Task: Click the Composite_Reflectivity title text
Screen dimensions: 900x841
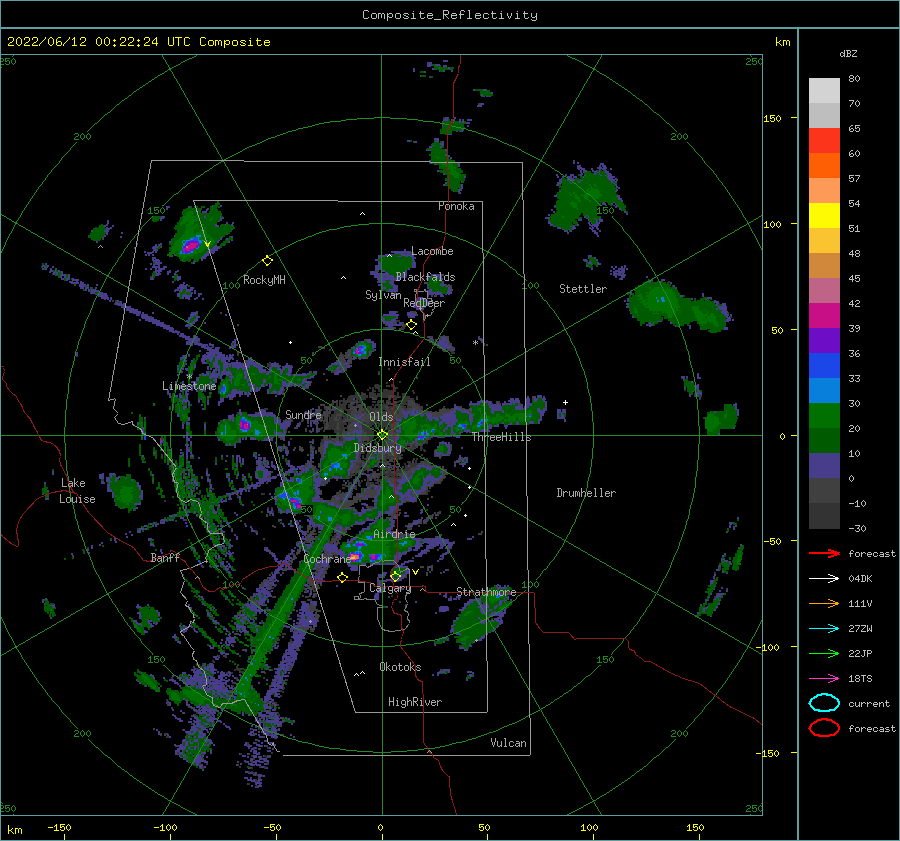Action: 450,15
